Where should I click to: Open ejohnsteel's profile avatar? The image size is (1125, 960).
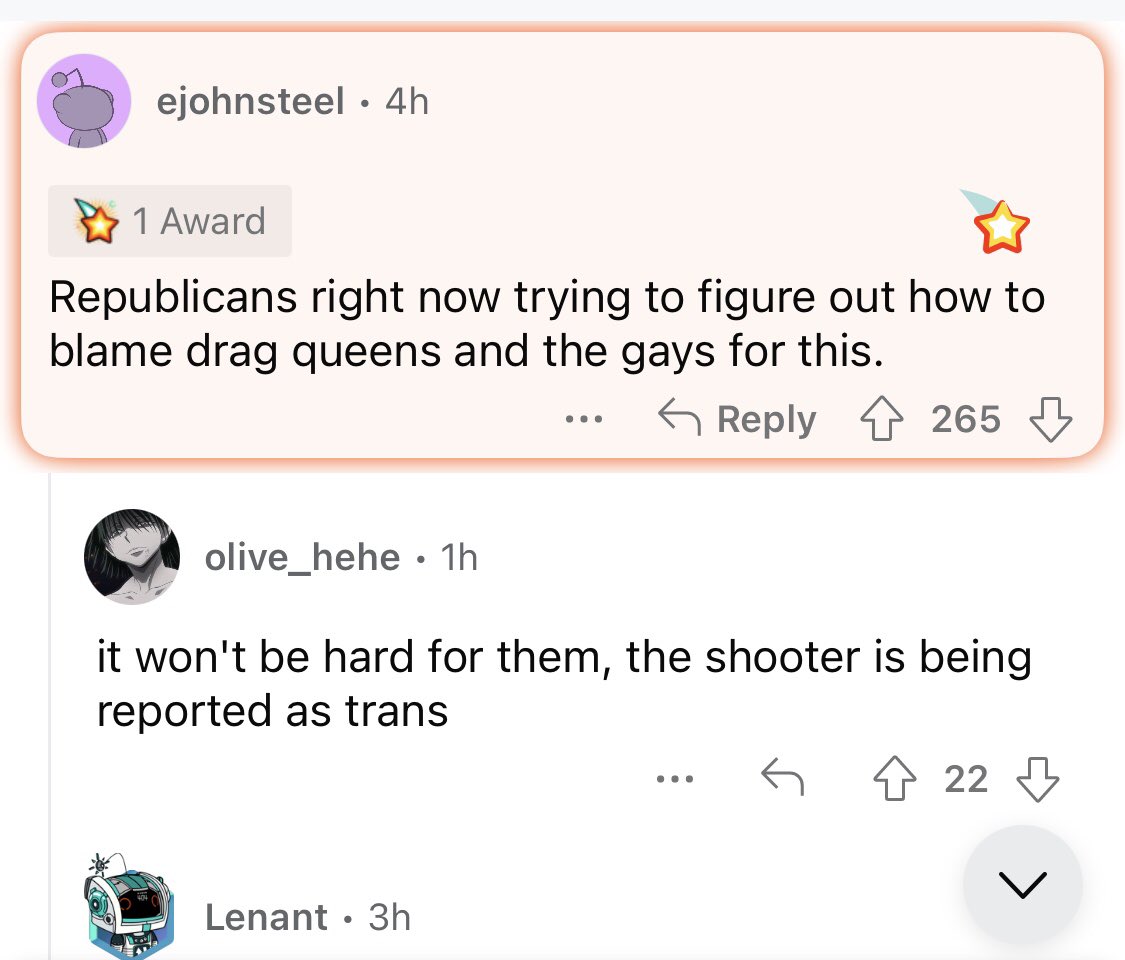(x=84, y=101)
